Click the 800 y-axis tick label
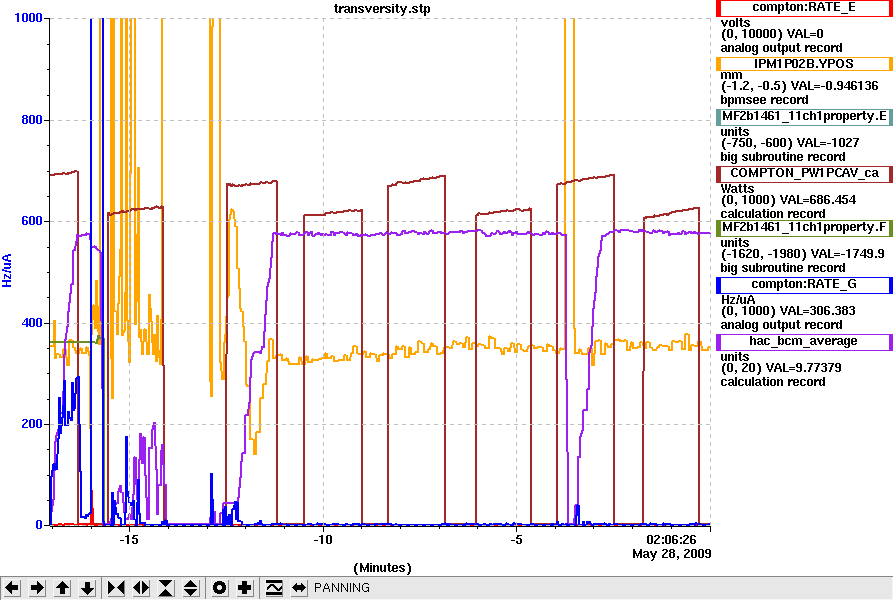893x600 pixels. coord(32,120)
